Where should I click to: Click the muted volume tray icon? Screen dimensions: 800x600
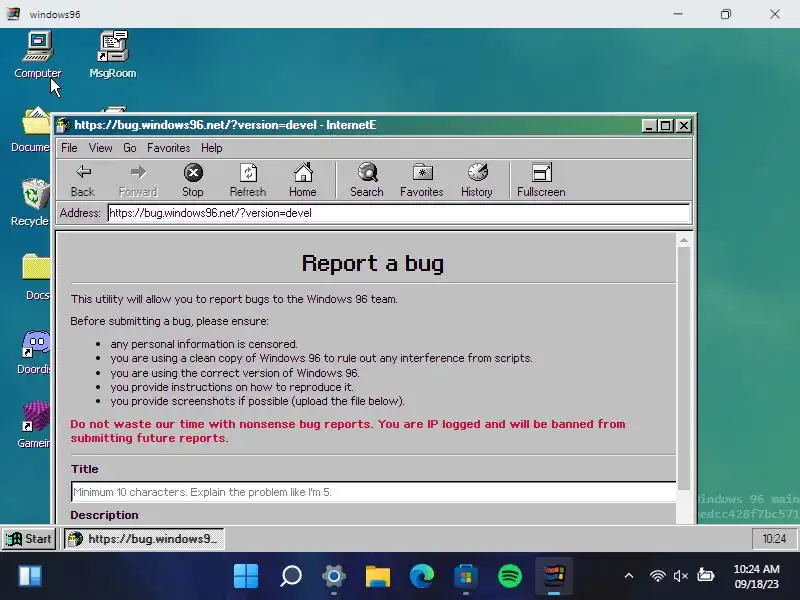coord(681,576)
